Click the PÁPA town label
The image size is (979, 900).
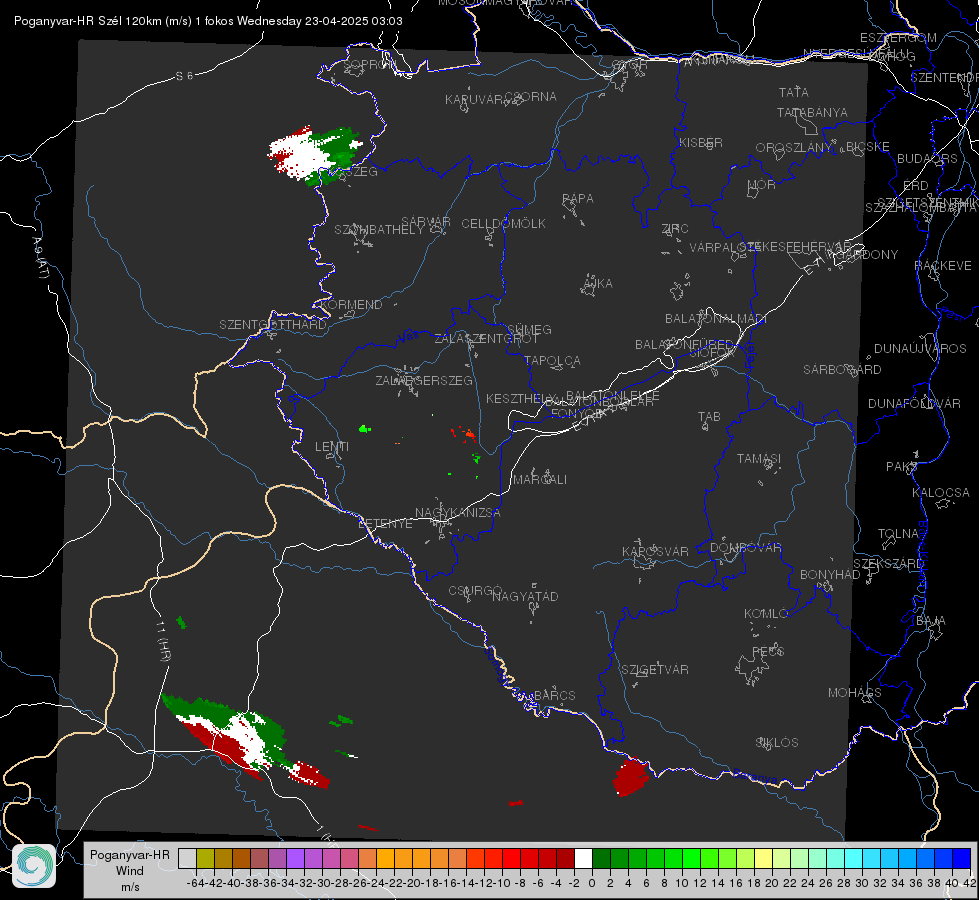click(x=578, y=199)
